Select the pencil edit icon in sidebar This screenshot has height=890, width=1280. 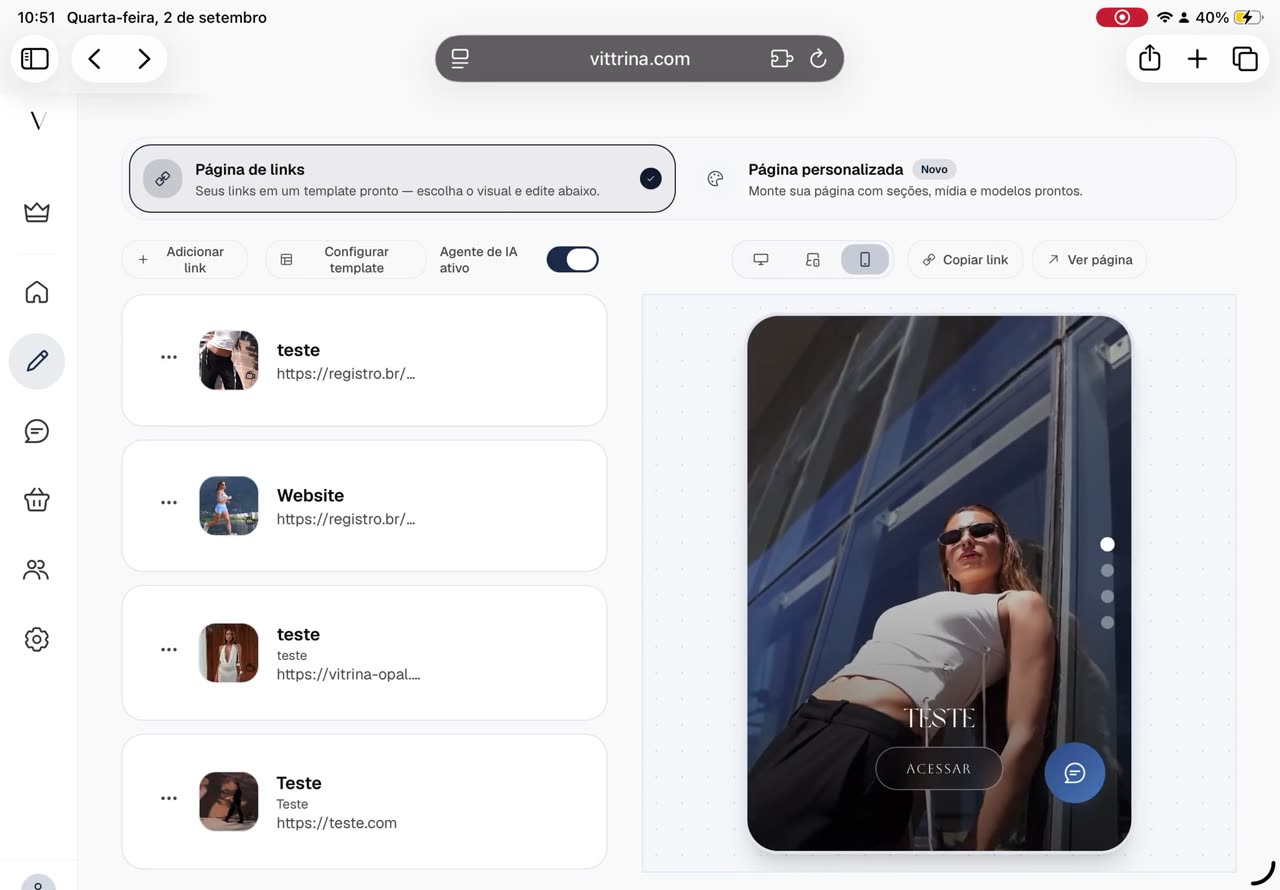pos(37,361)
